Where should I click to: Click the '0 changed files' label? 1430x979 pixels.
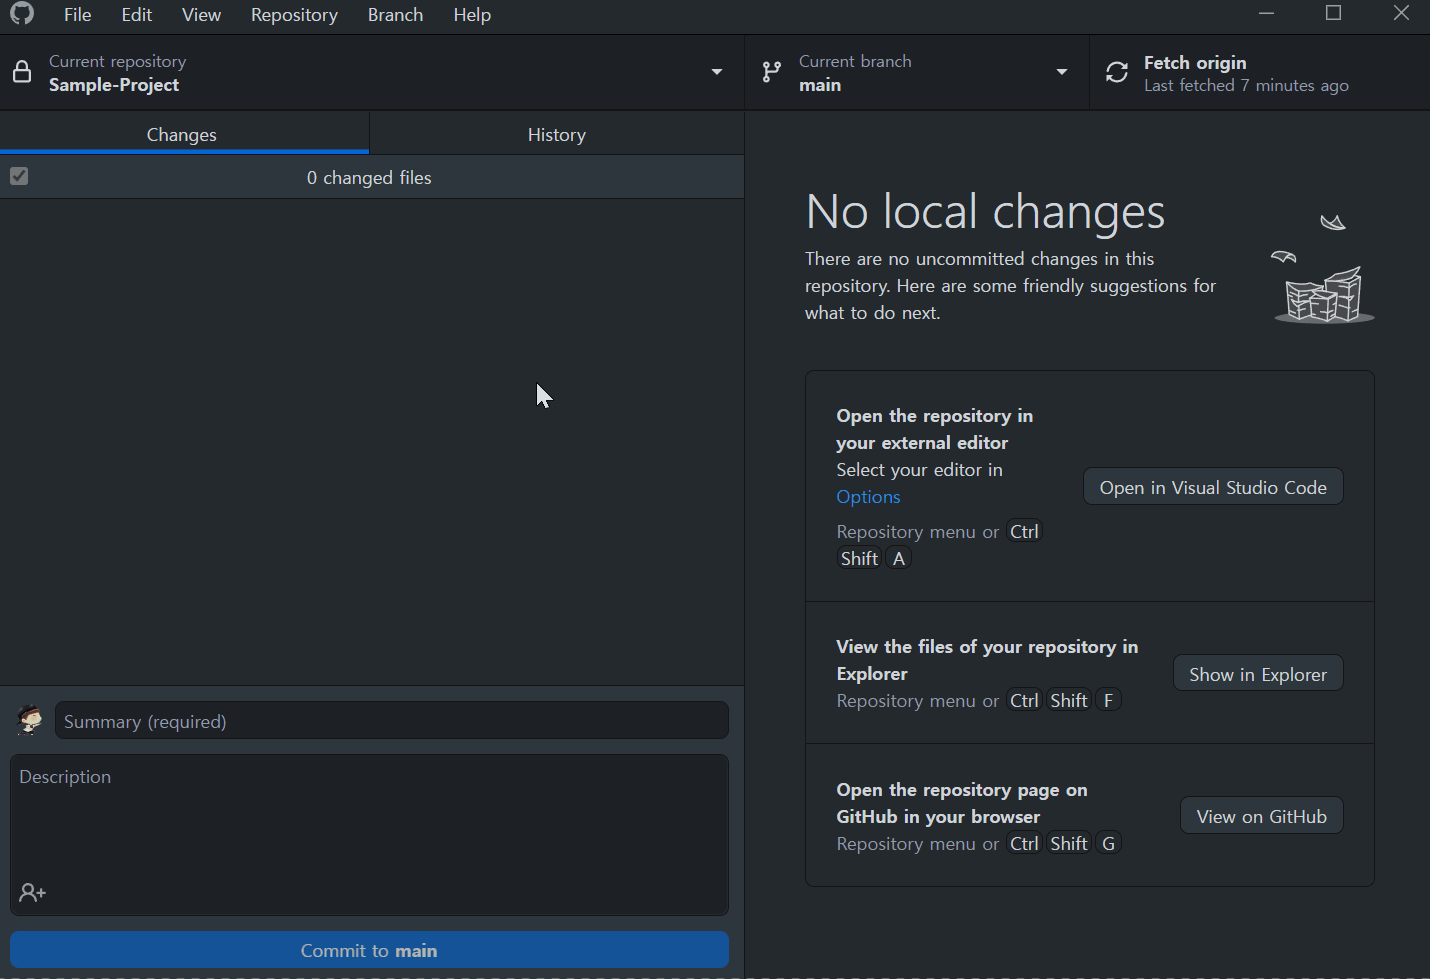tap(369, 177)
